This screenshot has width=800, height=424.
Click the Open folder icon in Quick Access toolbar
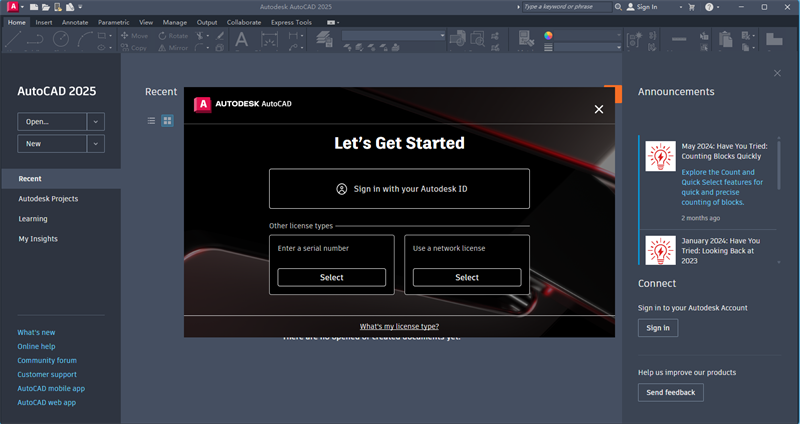46,7
